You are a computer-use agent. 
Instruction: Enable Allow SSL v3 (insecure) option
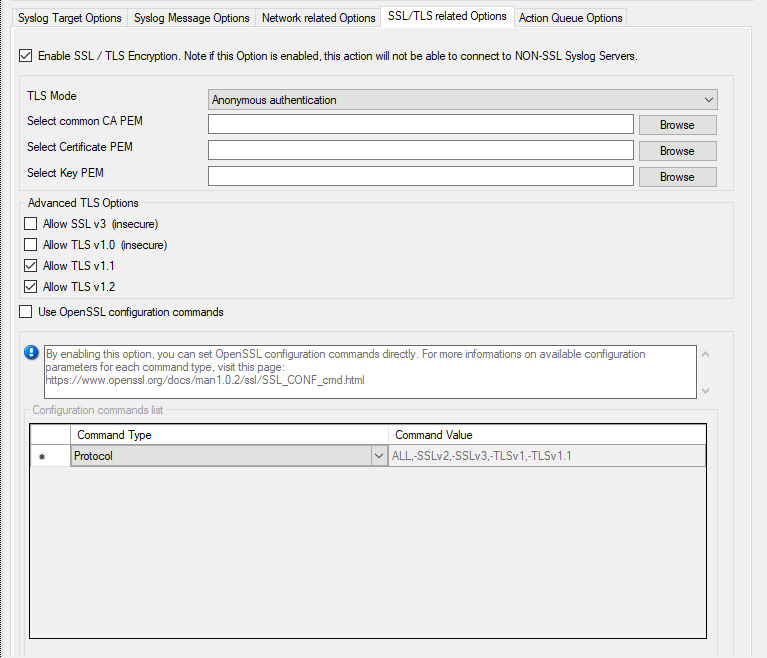click(x=30, y=224)
